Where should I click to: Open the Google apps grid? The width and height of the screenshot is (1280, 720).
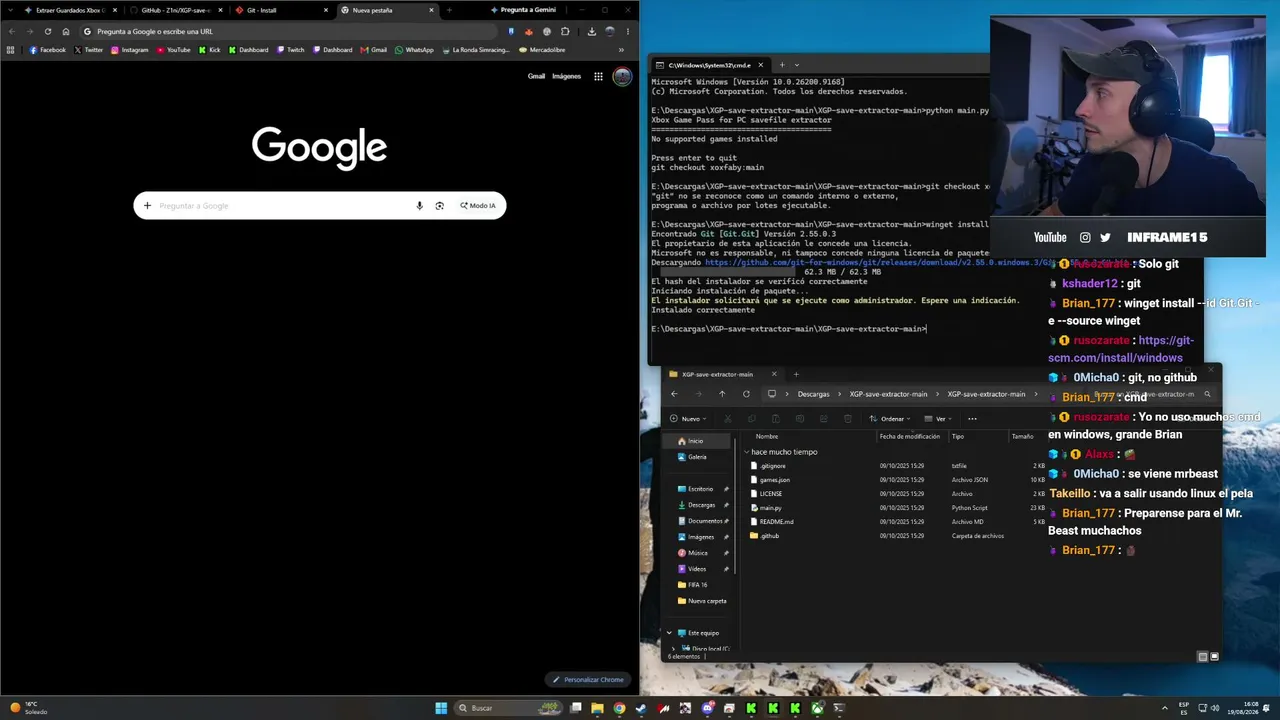(x=598, y=76)
